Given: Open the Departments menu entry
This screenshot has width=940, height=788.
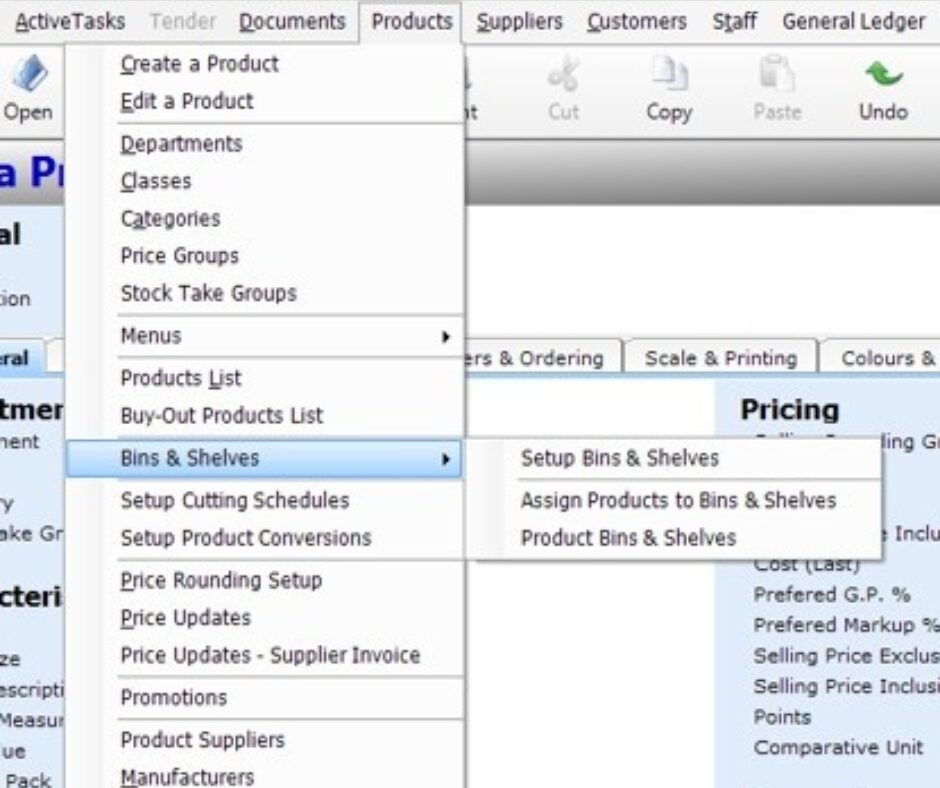Looking at the screenshot, I should pyautogui.click(x=181, y=144).
